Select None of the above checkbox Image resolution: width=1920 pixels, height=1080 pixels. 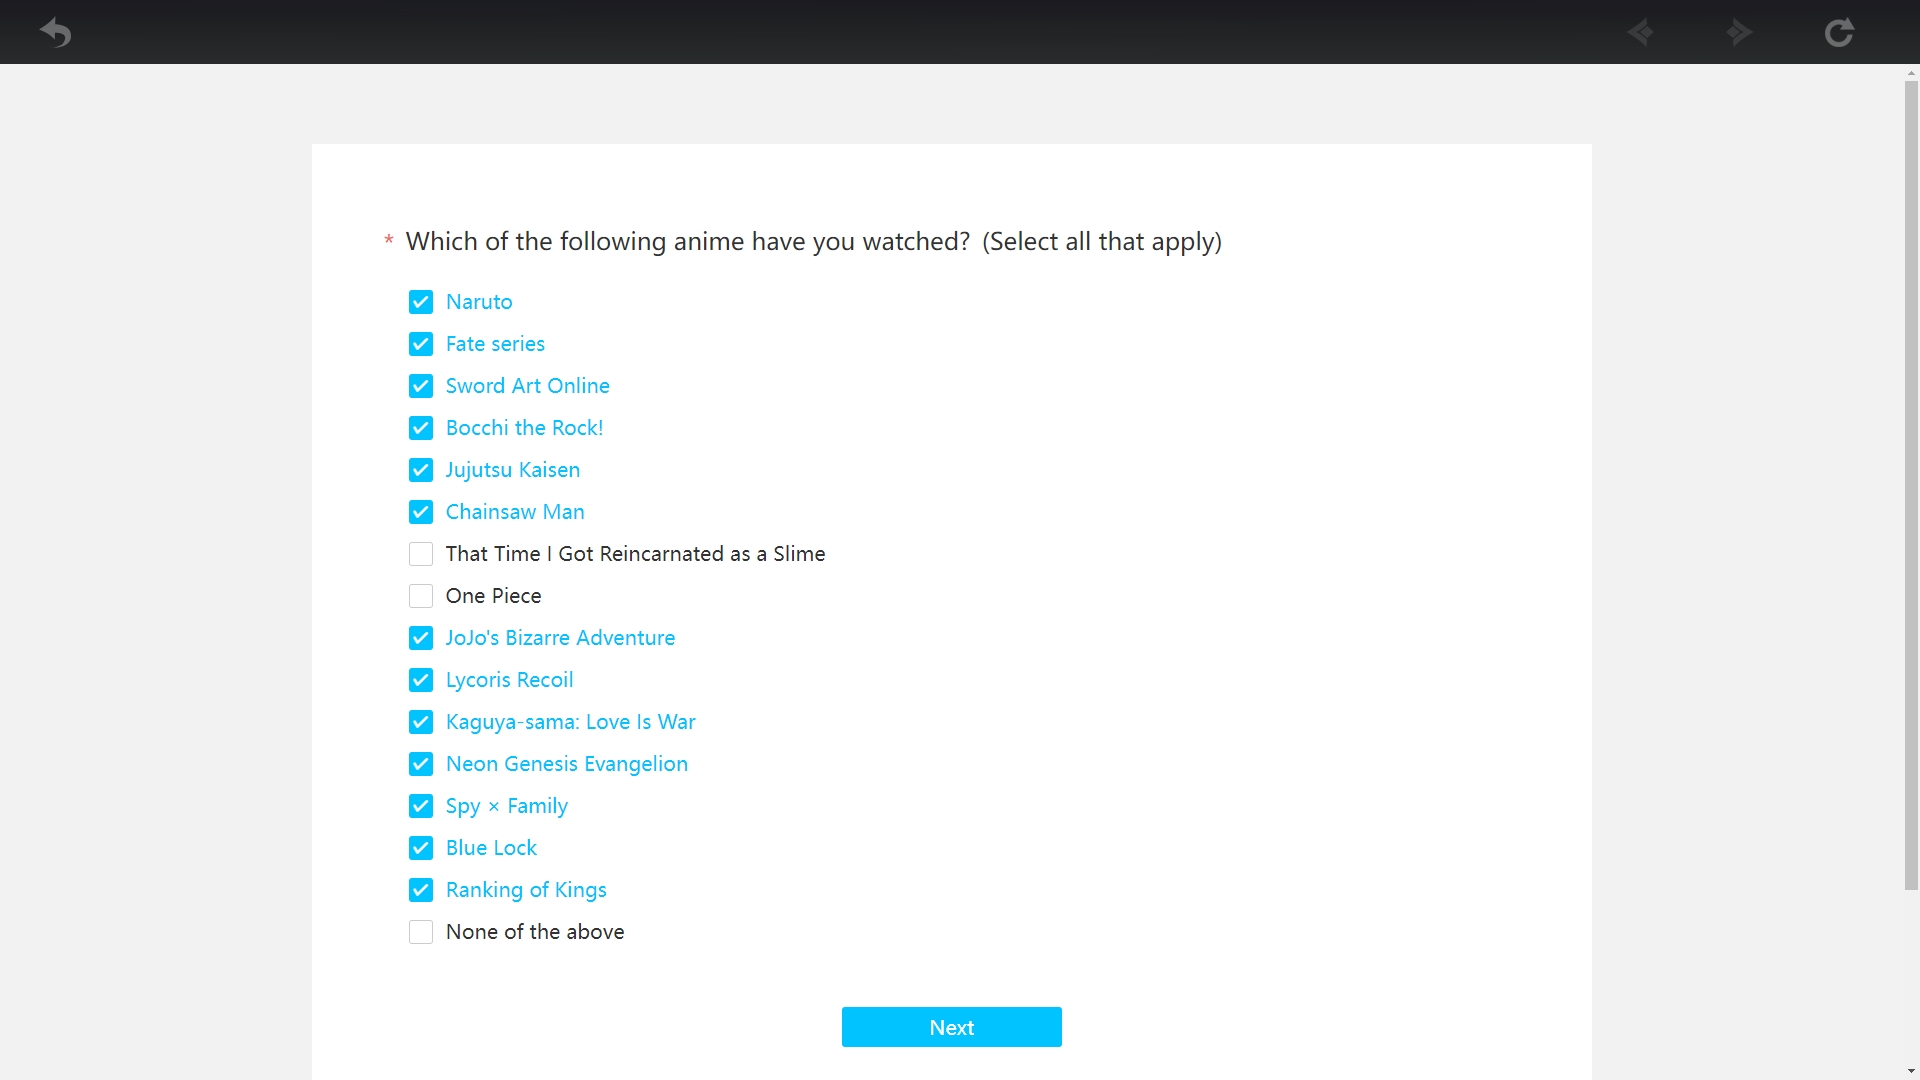coord(421,932)
